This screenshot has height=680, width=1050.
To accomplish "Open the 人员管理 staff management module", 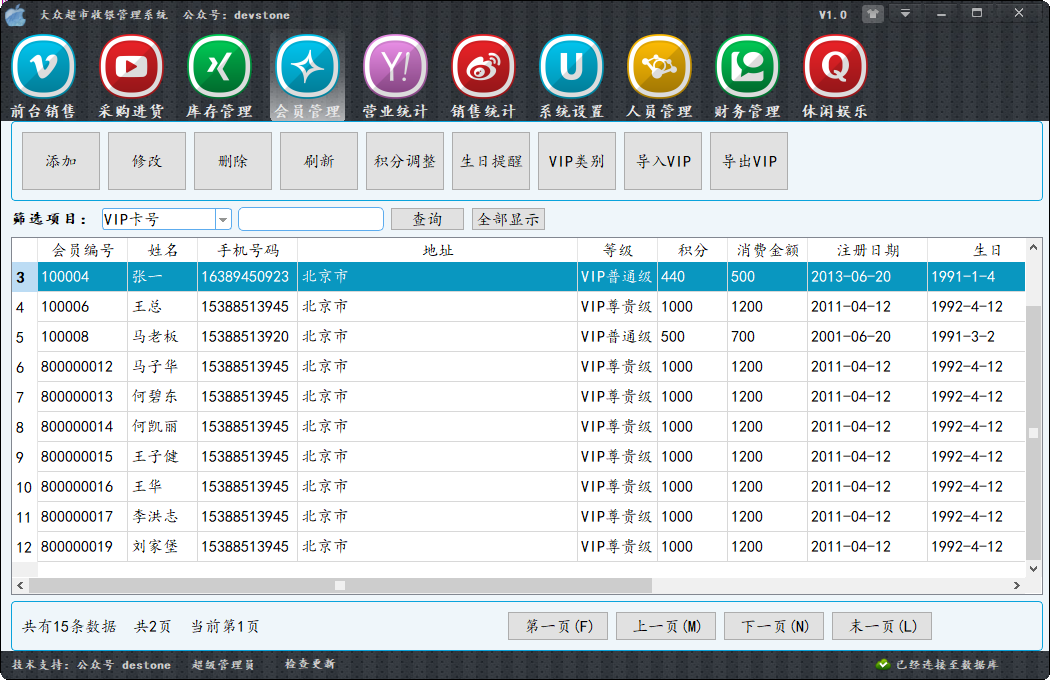I will point(659,77).
